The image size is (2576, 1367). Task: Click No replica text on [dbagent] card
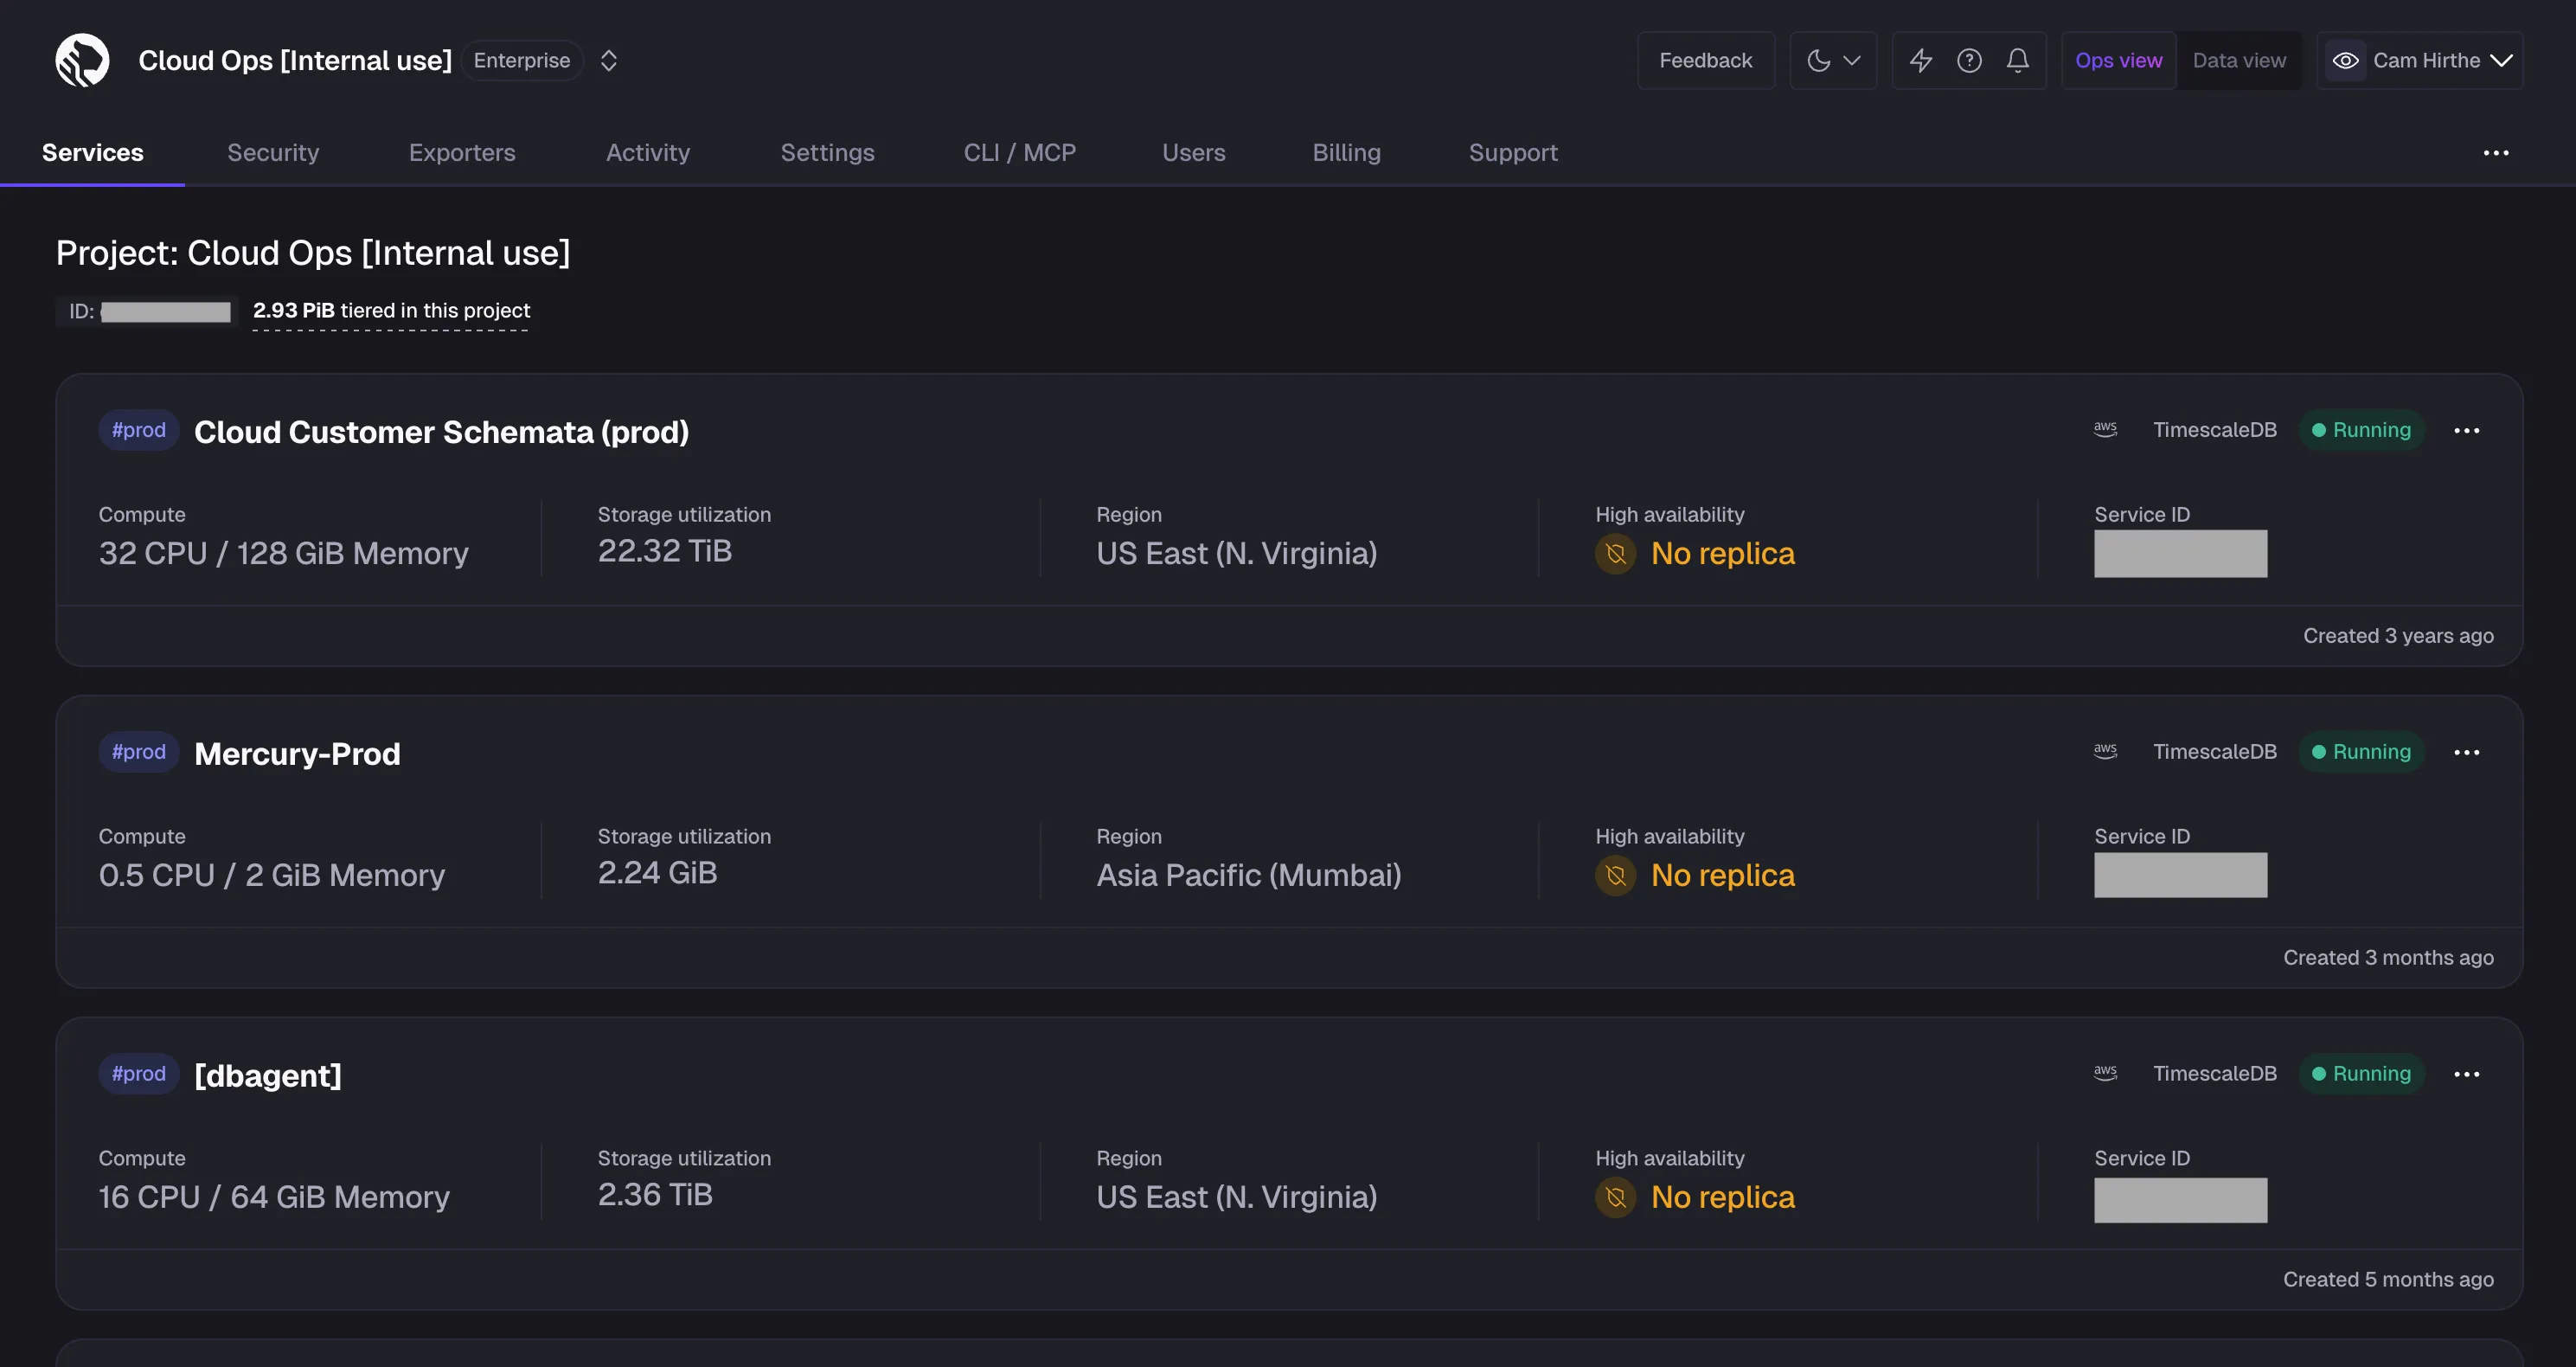pyautogui.click(x=1722, y=1197)
